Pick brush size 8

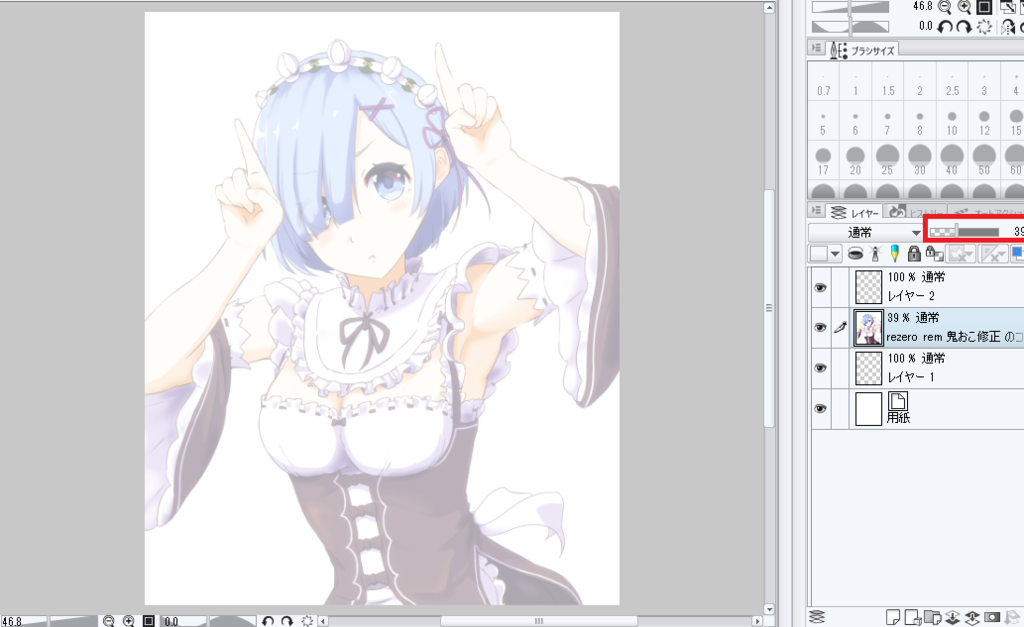click(x=920, y=121)
